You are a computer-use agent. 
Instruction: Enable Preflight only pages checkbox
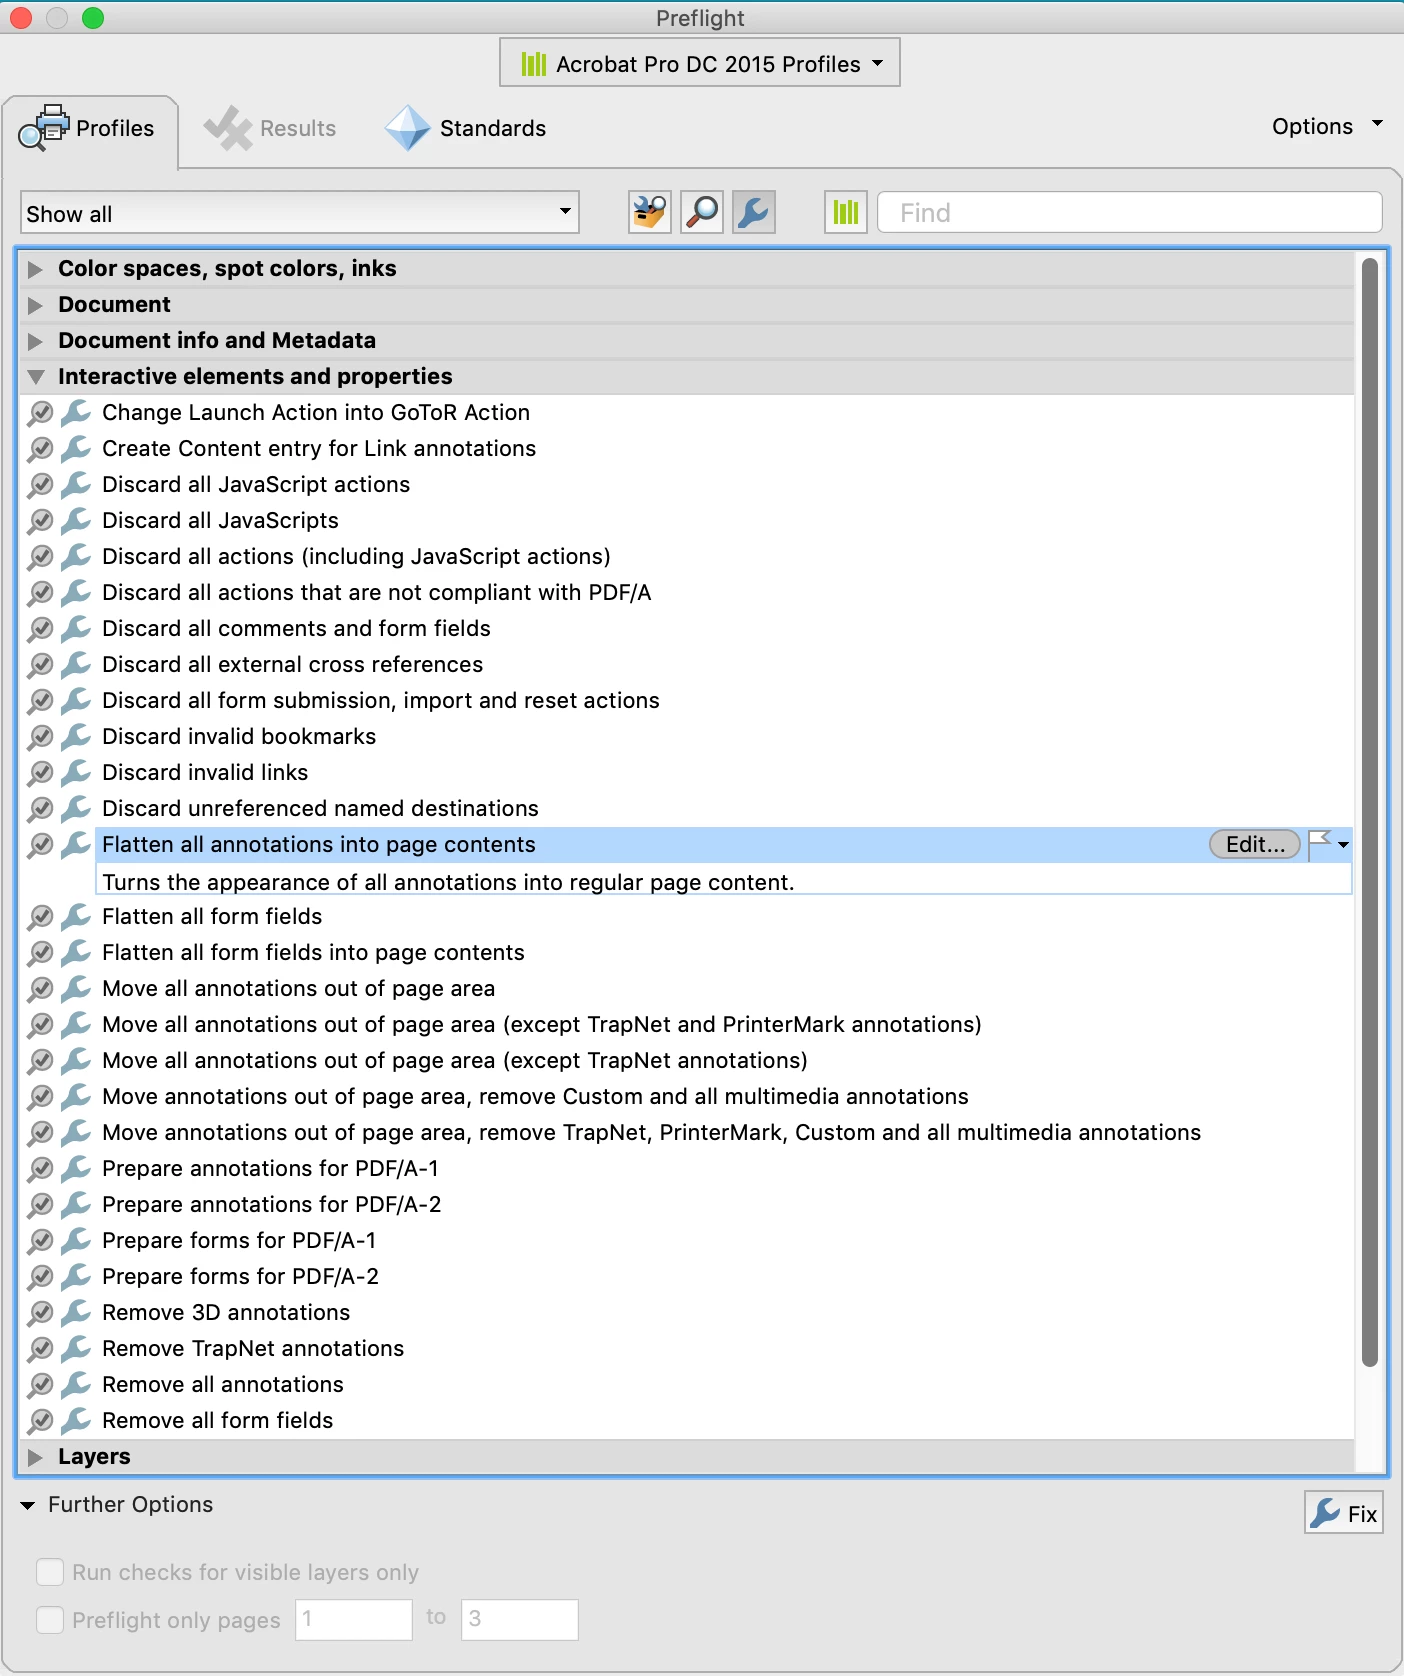[x=50, y=1620]
